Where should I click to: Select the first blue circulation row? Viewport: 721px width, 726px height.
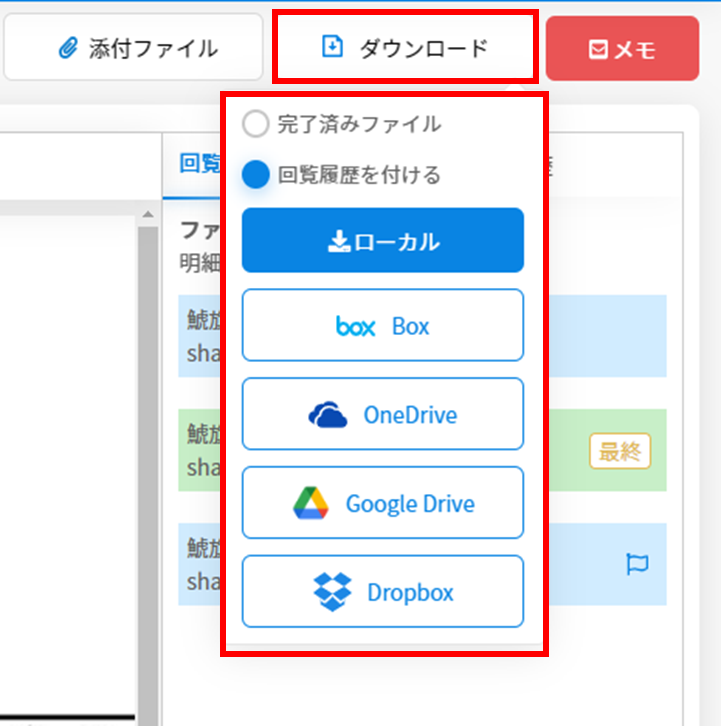coord(422,336)
